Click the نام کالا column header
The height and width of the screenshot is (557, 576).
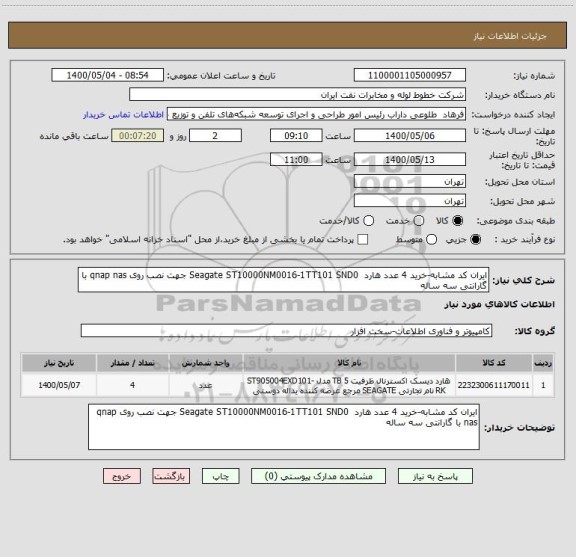pos(349,363)
